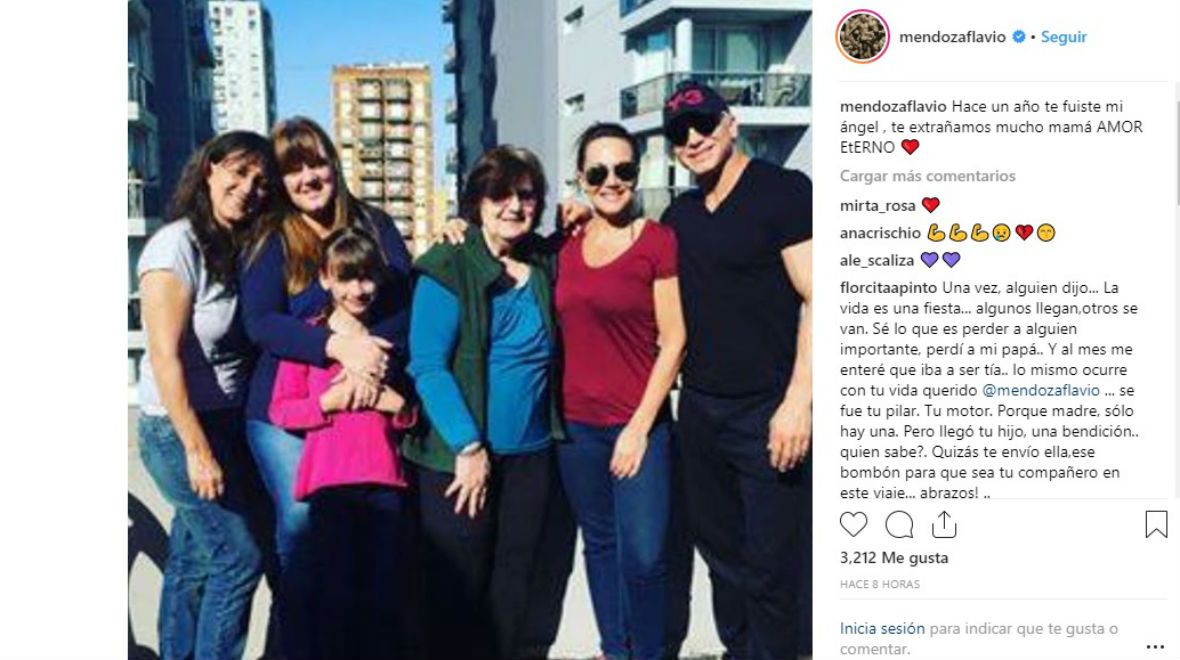Open comments with the speech bubble icon
Viewport: 1180px width, 660px height.
pyautogui.click(x=899, y=525)
